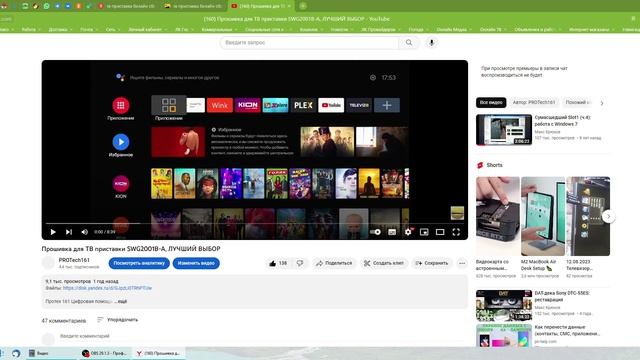640x360 pixels.
Task: Save the video using Сохранить button
Action: point(431,263)
